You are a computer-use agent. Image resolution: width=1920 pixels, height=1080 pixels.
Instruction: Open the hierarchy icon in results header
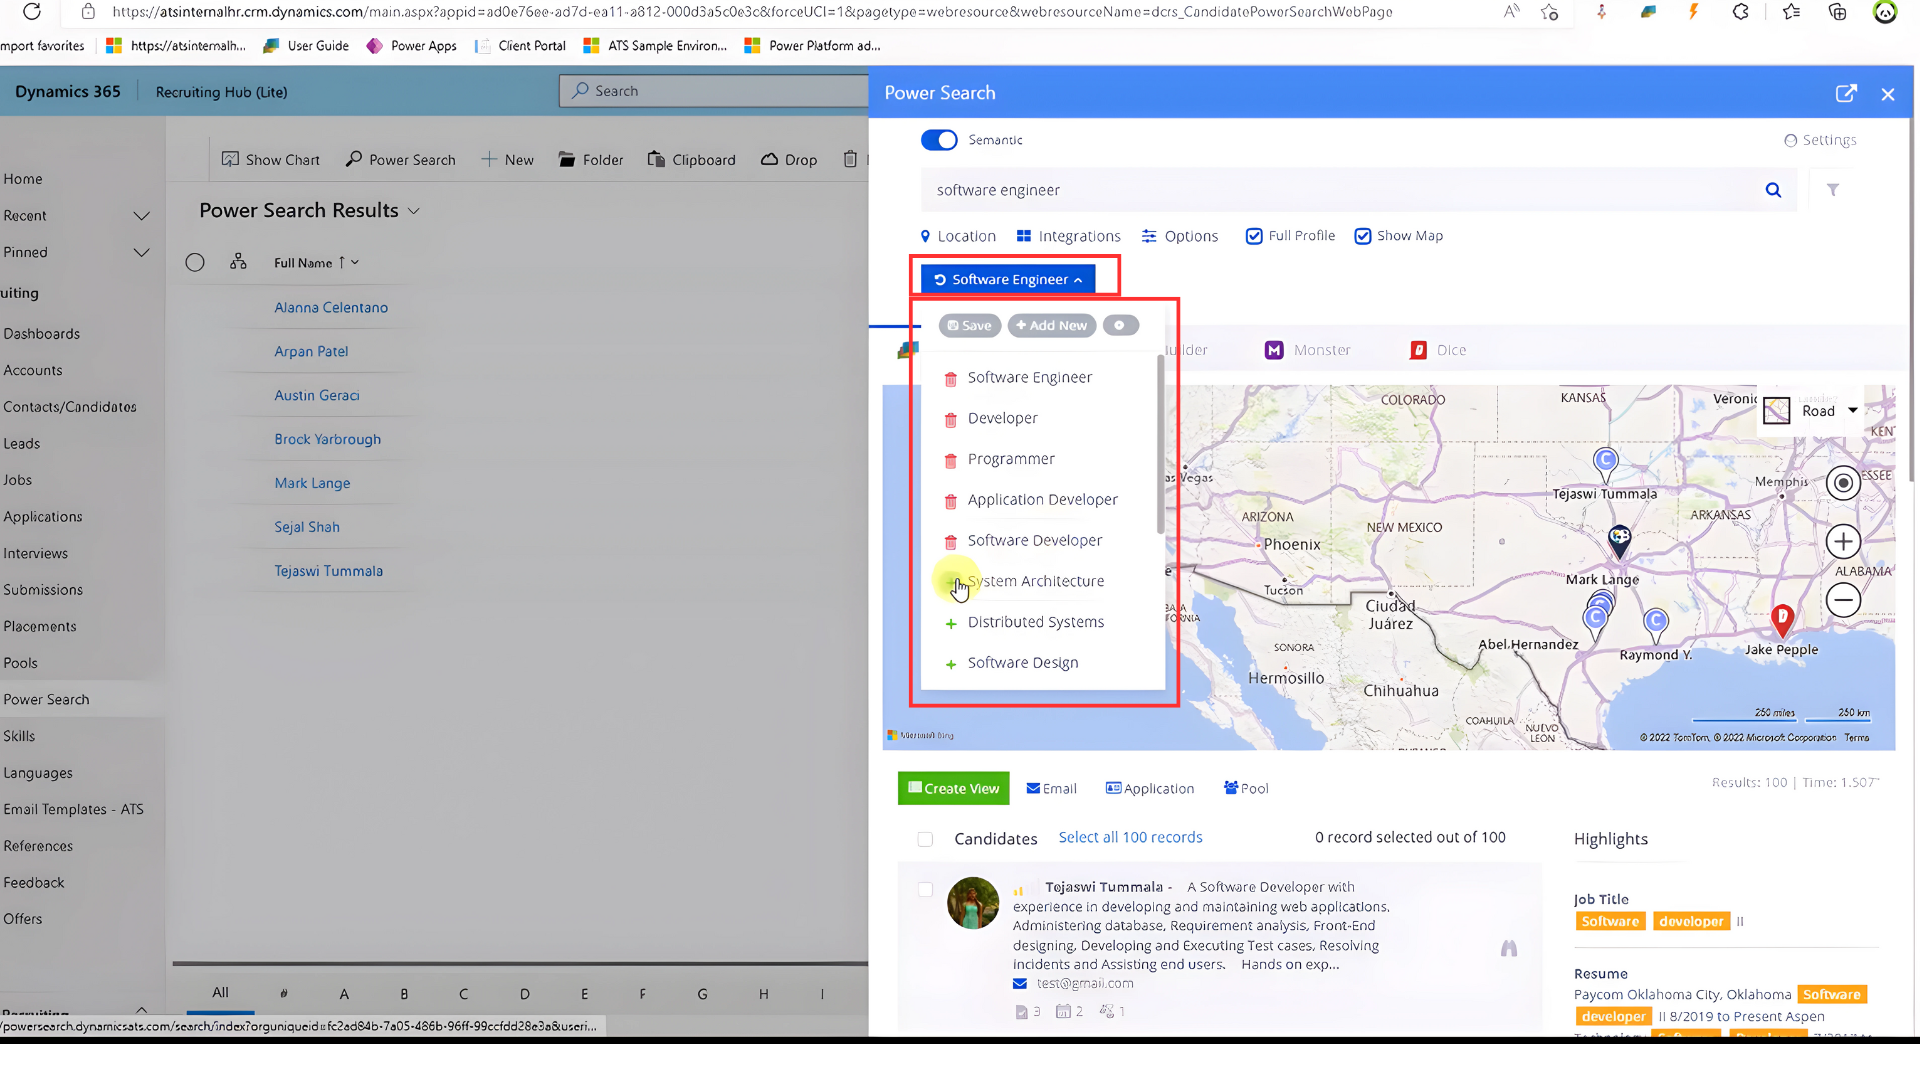click(x=238, y=262)
